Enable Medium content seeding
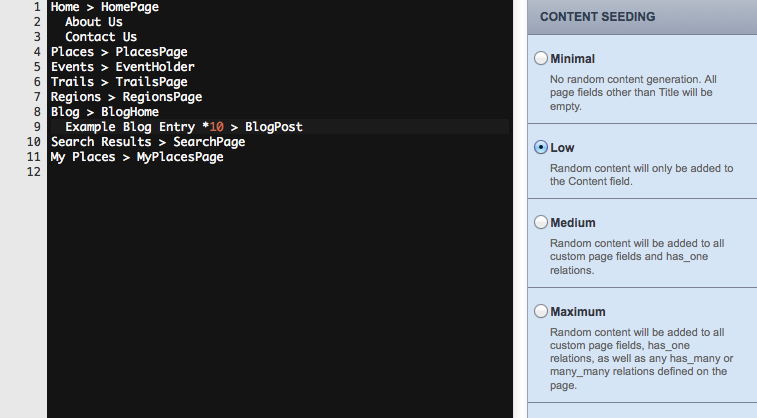757x418 pixels. (x=541, y=222)
